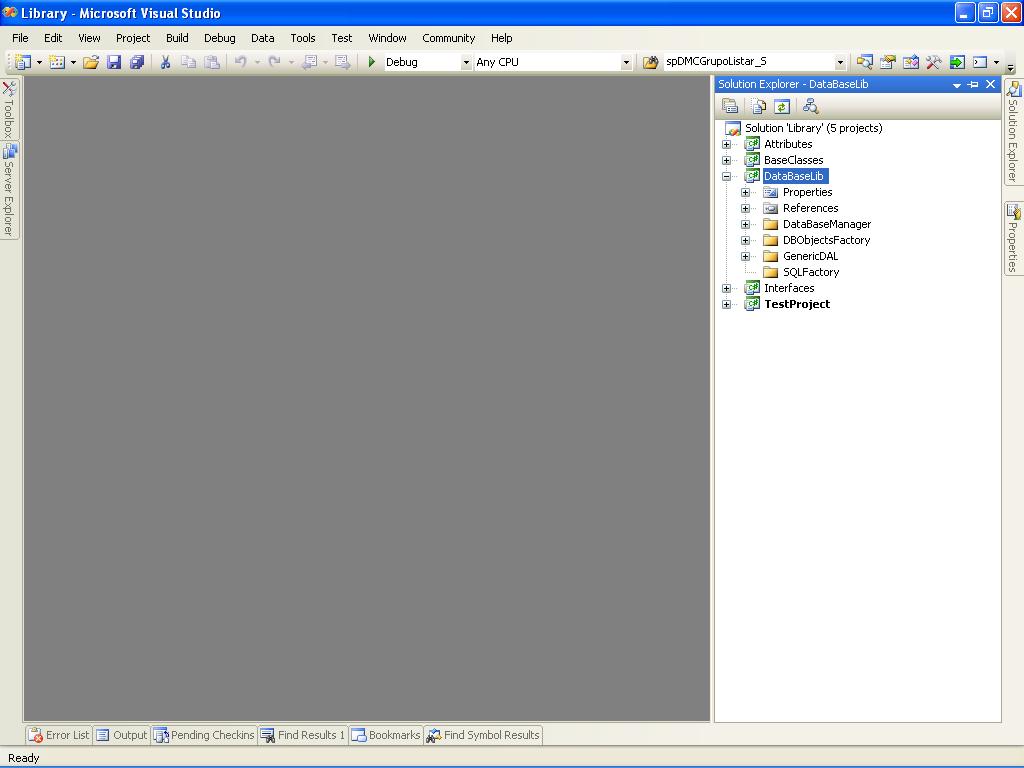Click the Save floppy disk icon

point(114,62)
